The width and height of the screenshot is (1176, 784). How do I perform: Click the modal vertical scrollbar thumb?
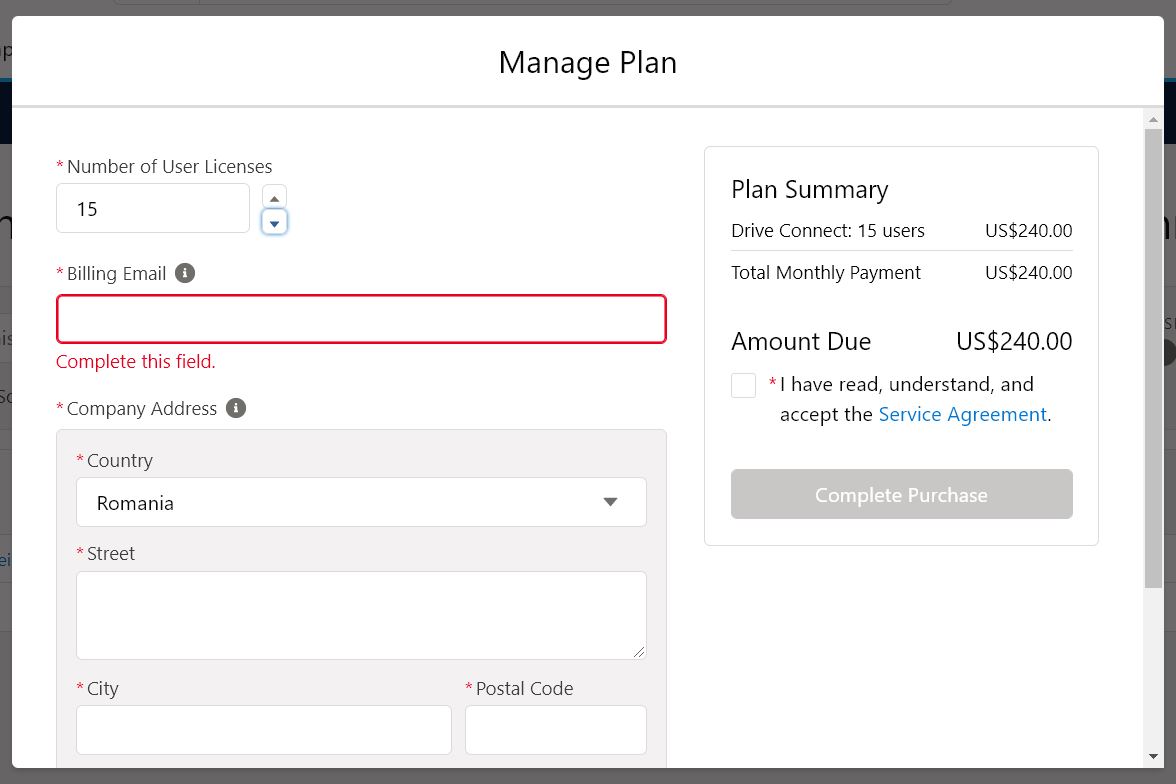click(1154, 359)
